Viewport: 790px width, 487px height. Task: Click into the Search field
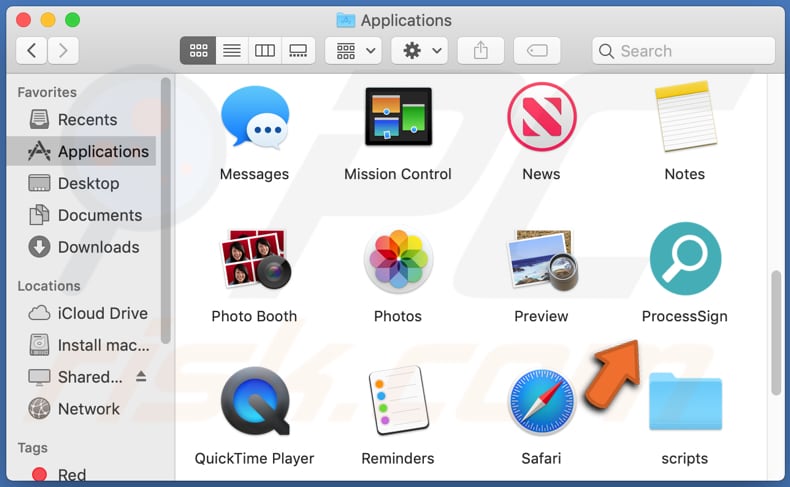click(x=684, y=50)
